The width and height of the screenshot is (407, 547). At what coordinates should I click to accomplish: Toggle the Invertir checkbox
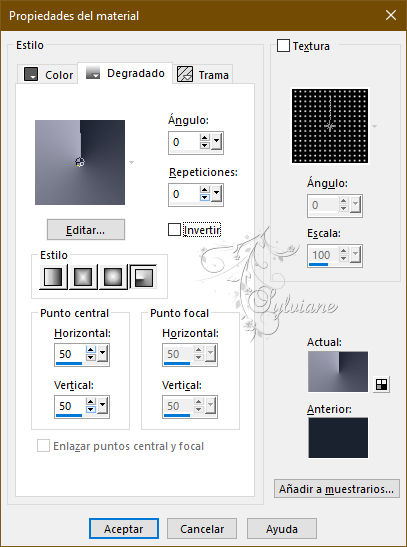174,230
